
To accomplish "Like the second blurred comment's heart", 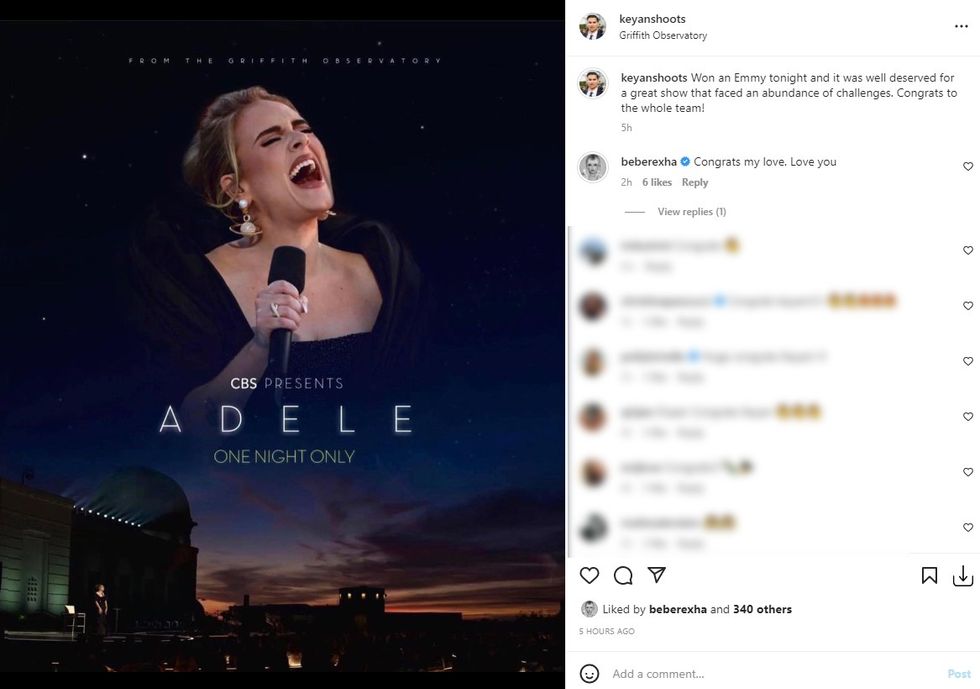I will pyautogui.click(x=967, y=306).
